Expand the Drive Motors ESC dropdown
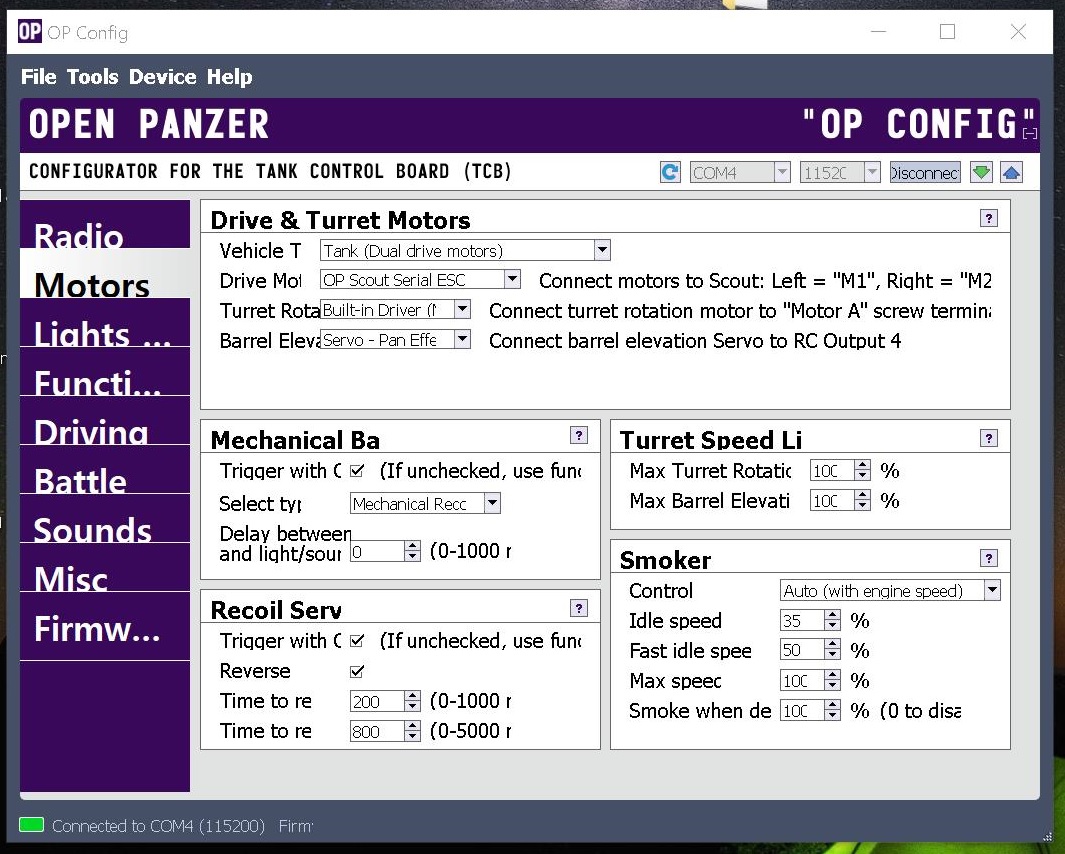This screenshot has height=854, width=1065. tap(512, 280)
